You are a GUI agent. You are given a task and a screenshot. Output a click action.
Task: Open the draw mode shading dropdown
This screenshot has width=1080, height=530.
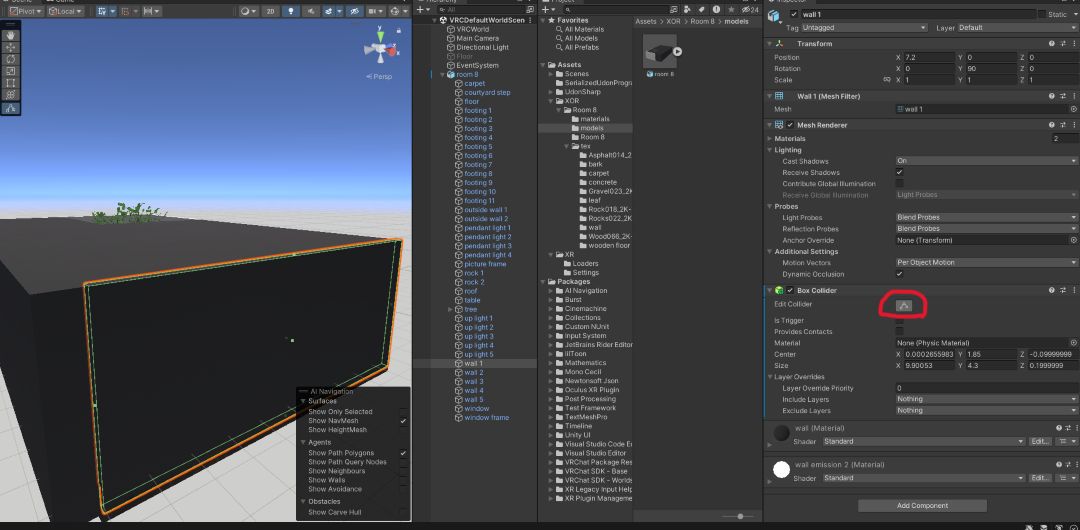247,11
